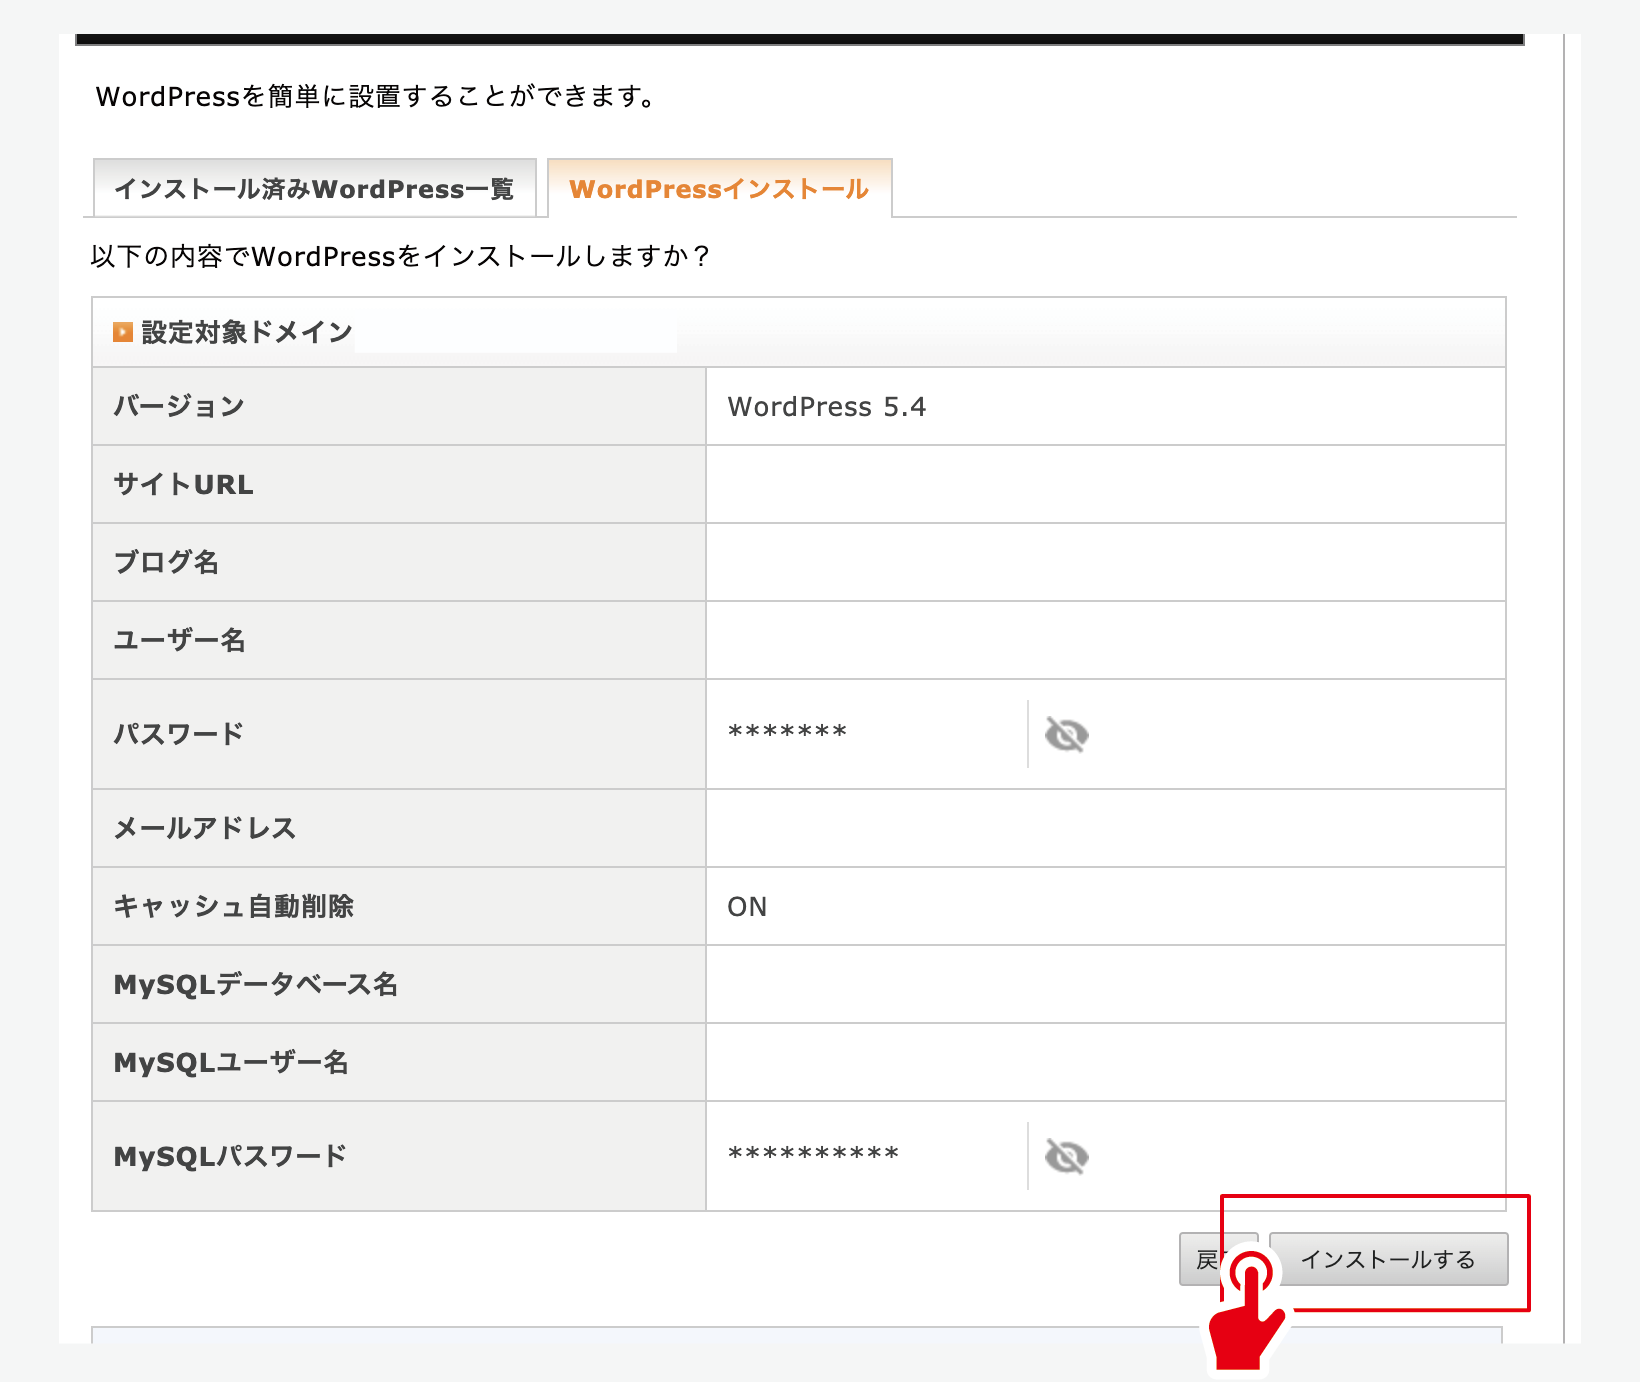This screenshot has width=1640, height=1382.
Task: Click the サイトURL row label
Action: point(184,485)
